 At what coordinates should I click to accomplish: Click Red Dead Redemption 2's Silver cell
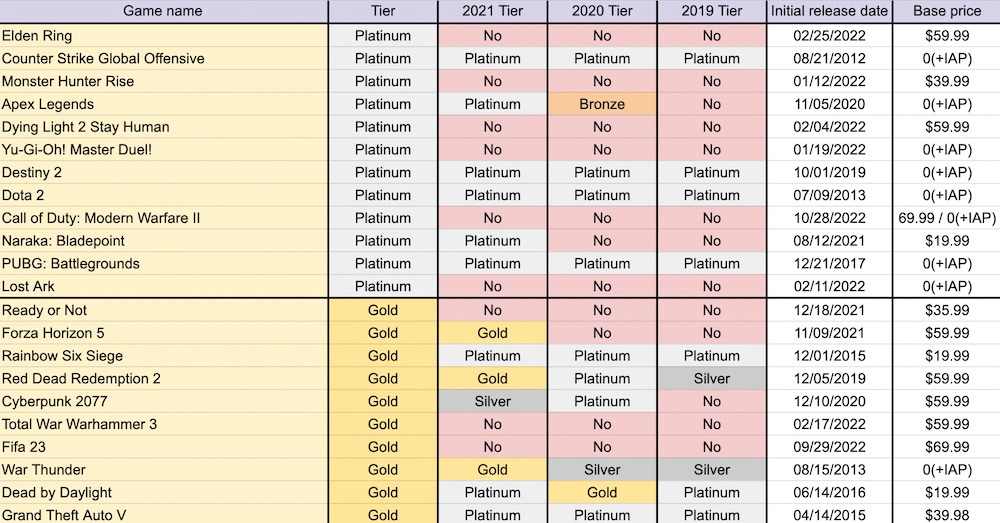pyautogui.click(x=711, y=378)
